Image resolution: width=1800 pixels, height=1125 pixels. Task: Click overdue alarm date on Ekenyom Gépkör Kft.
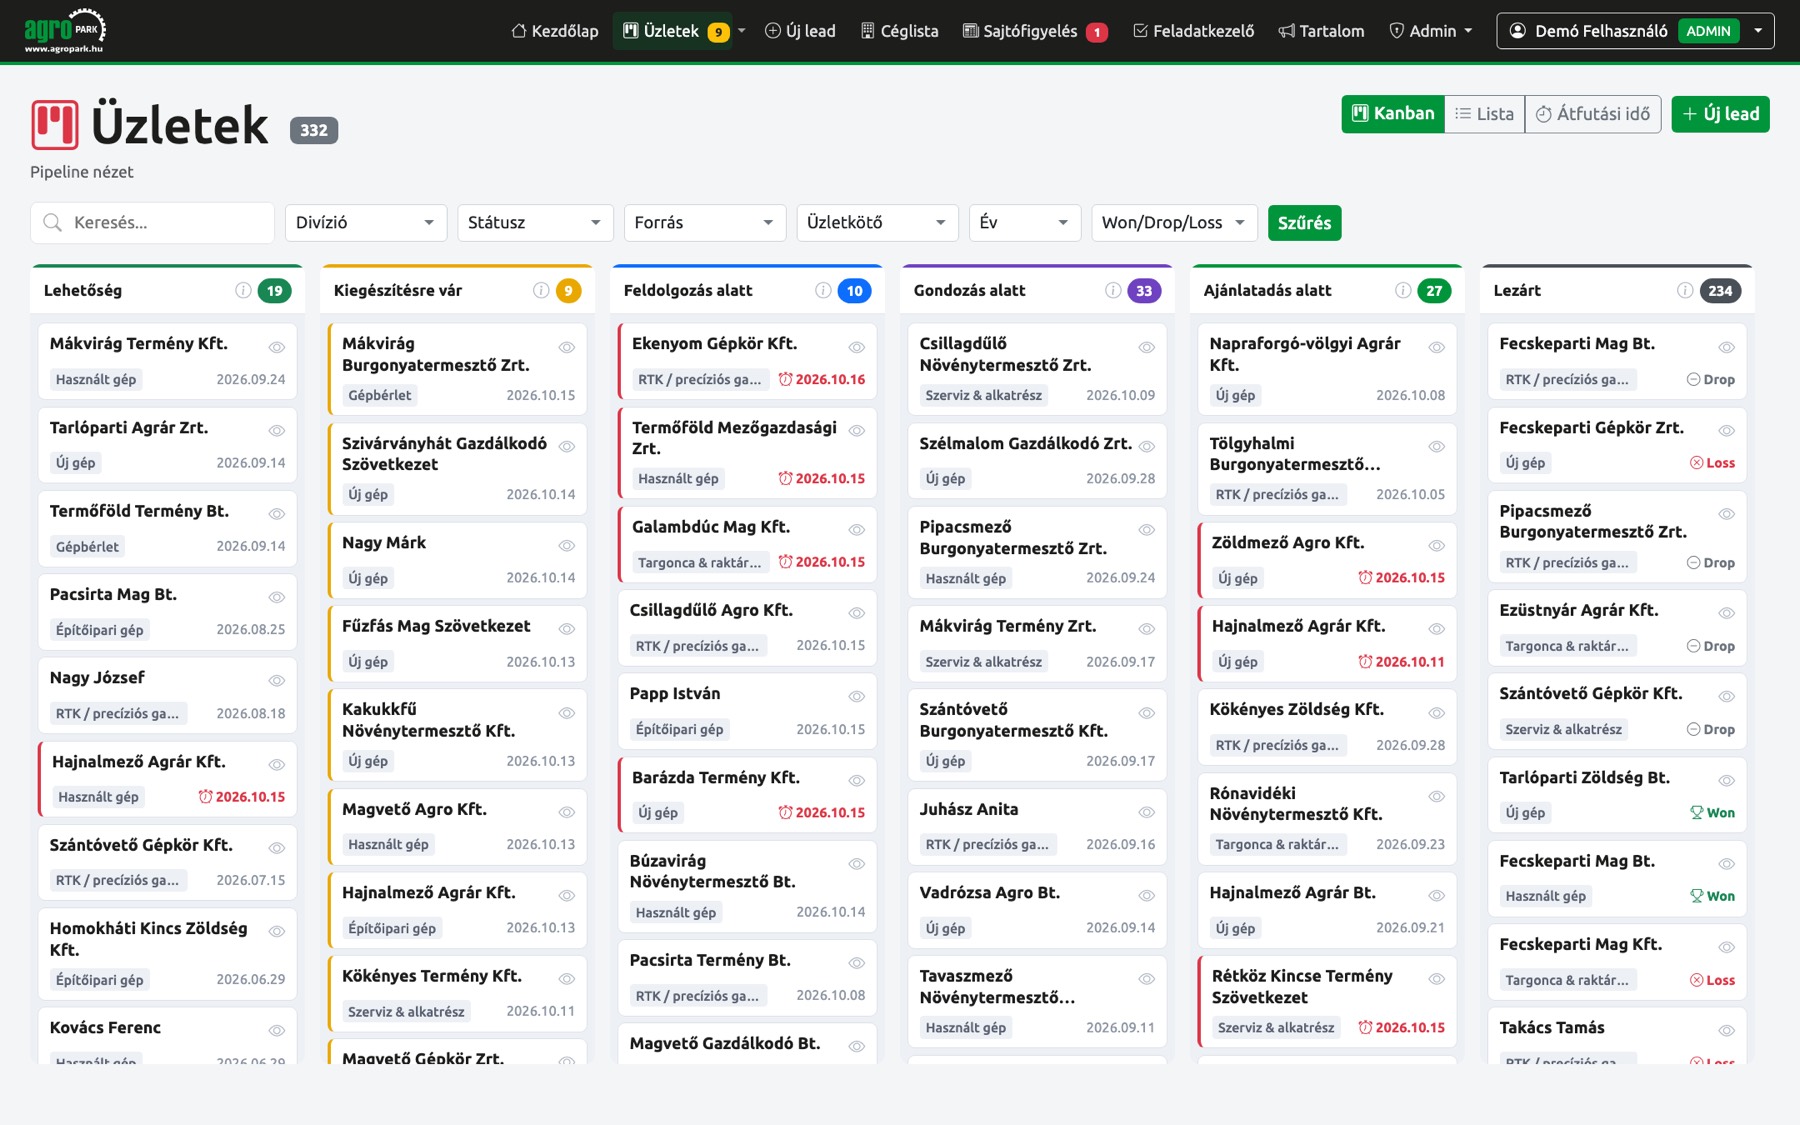822,379
